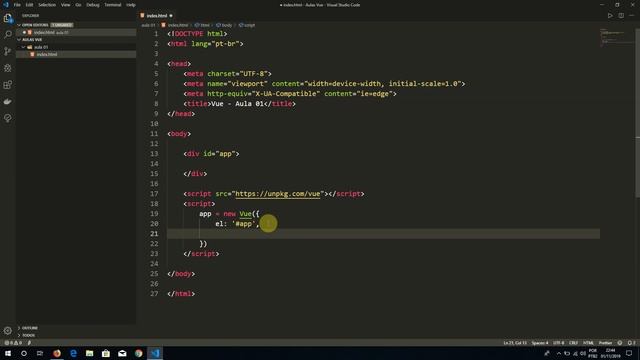The height and width of the screenshot is (360, 640).
Task: Change end of line sequence CRLF
Action: [x=573, y=343]
